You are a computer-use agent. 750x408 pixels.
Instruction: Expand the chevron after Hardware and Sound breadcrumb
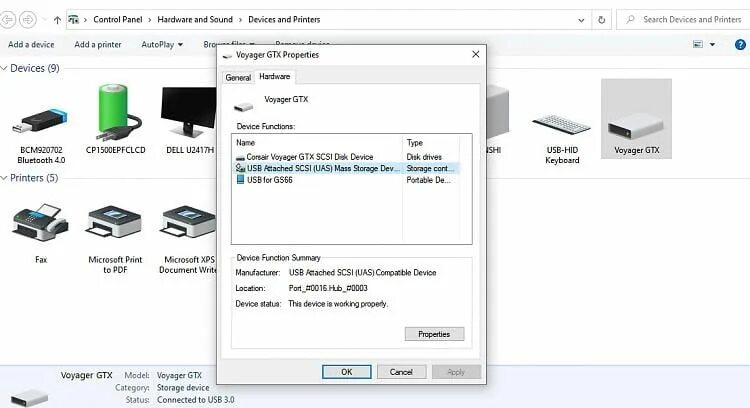tap(240, 20)
